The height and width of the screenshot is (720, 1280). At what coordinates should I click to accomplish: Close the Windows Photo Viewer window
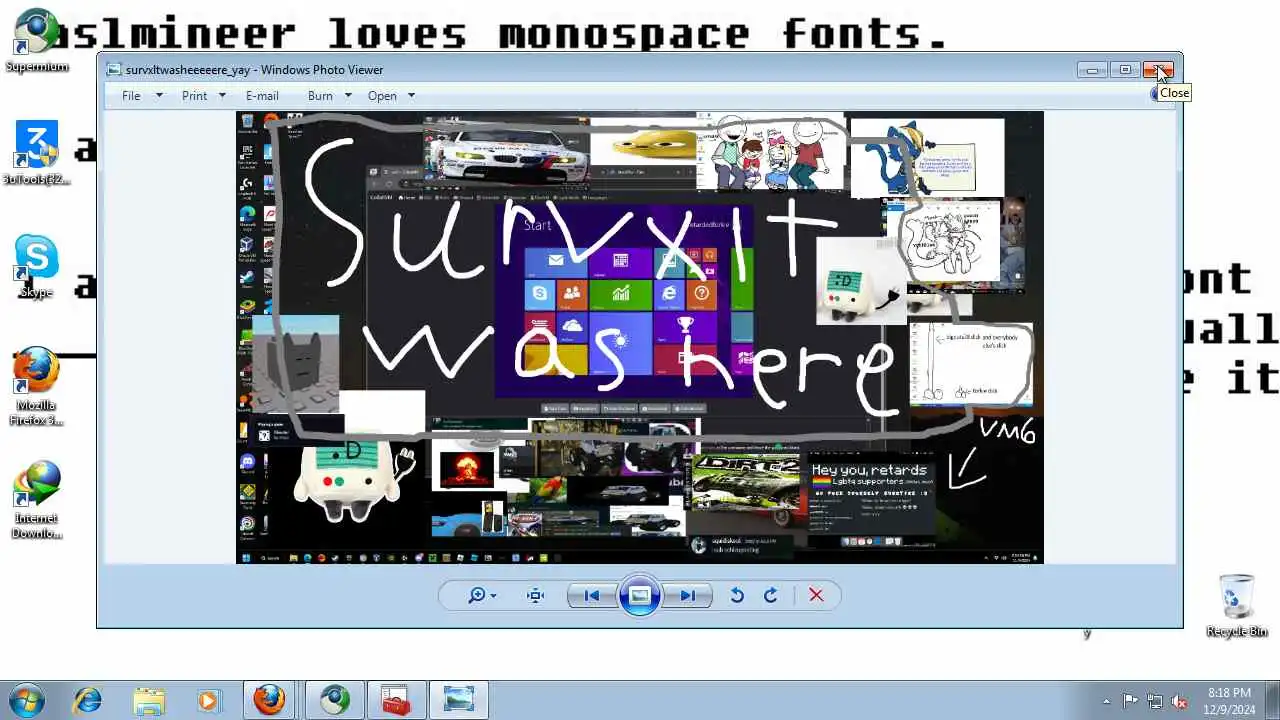tap(1160, 70)
